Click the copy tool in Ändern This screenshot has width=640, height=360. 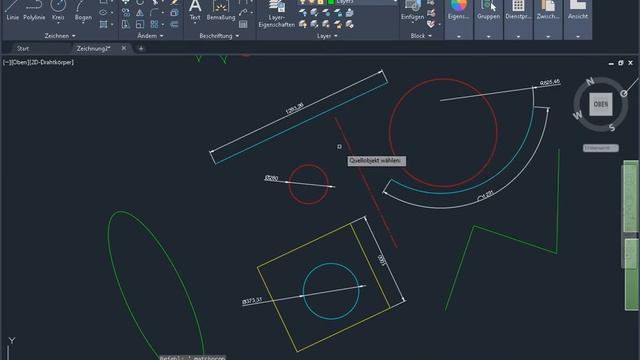click(126, 13)
